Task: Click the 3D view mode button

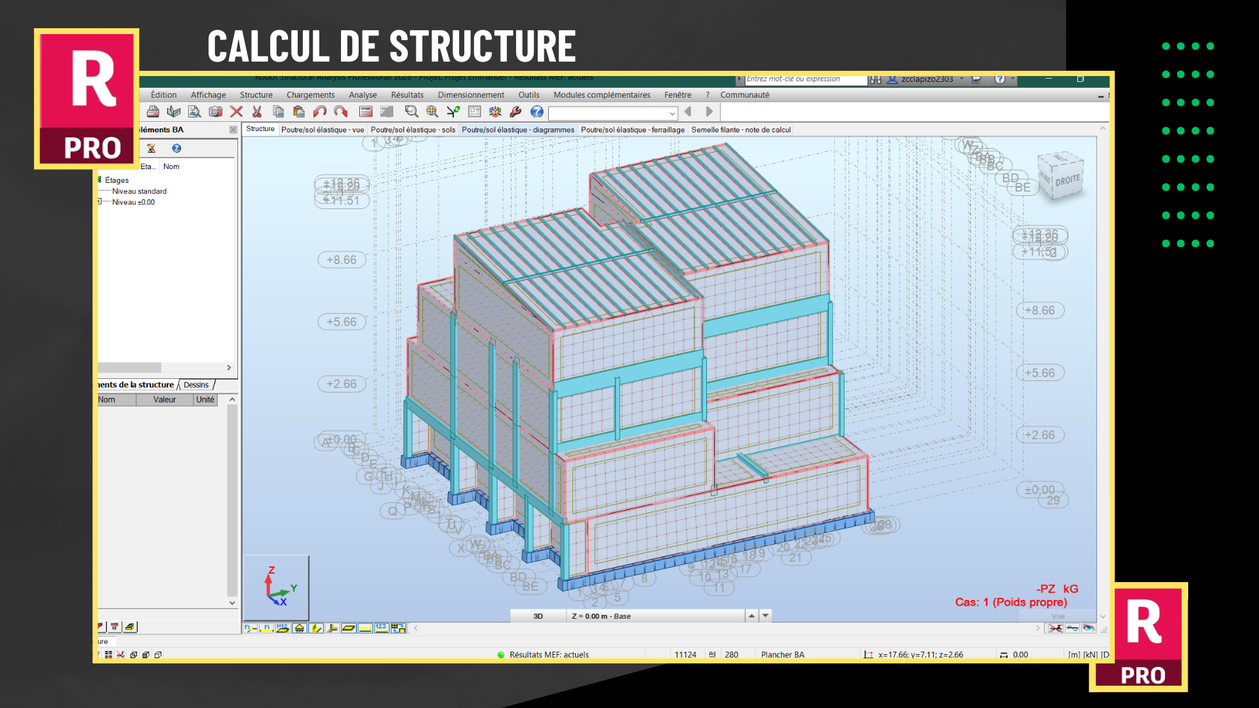Action: pos(538,616)
